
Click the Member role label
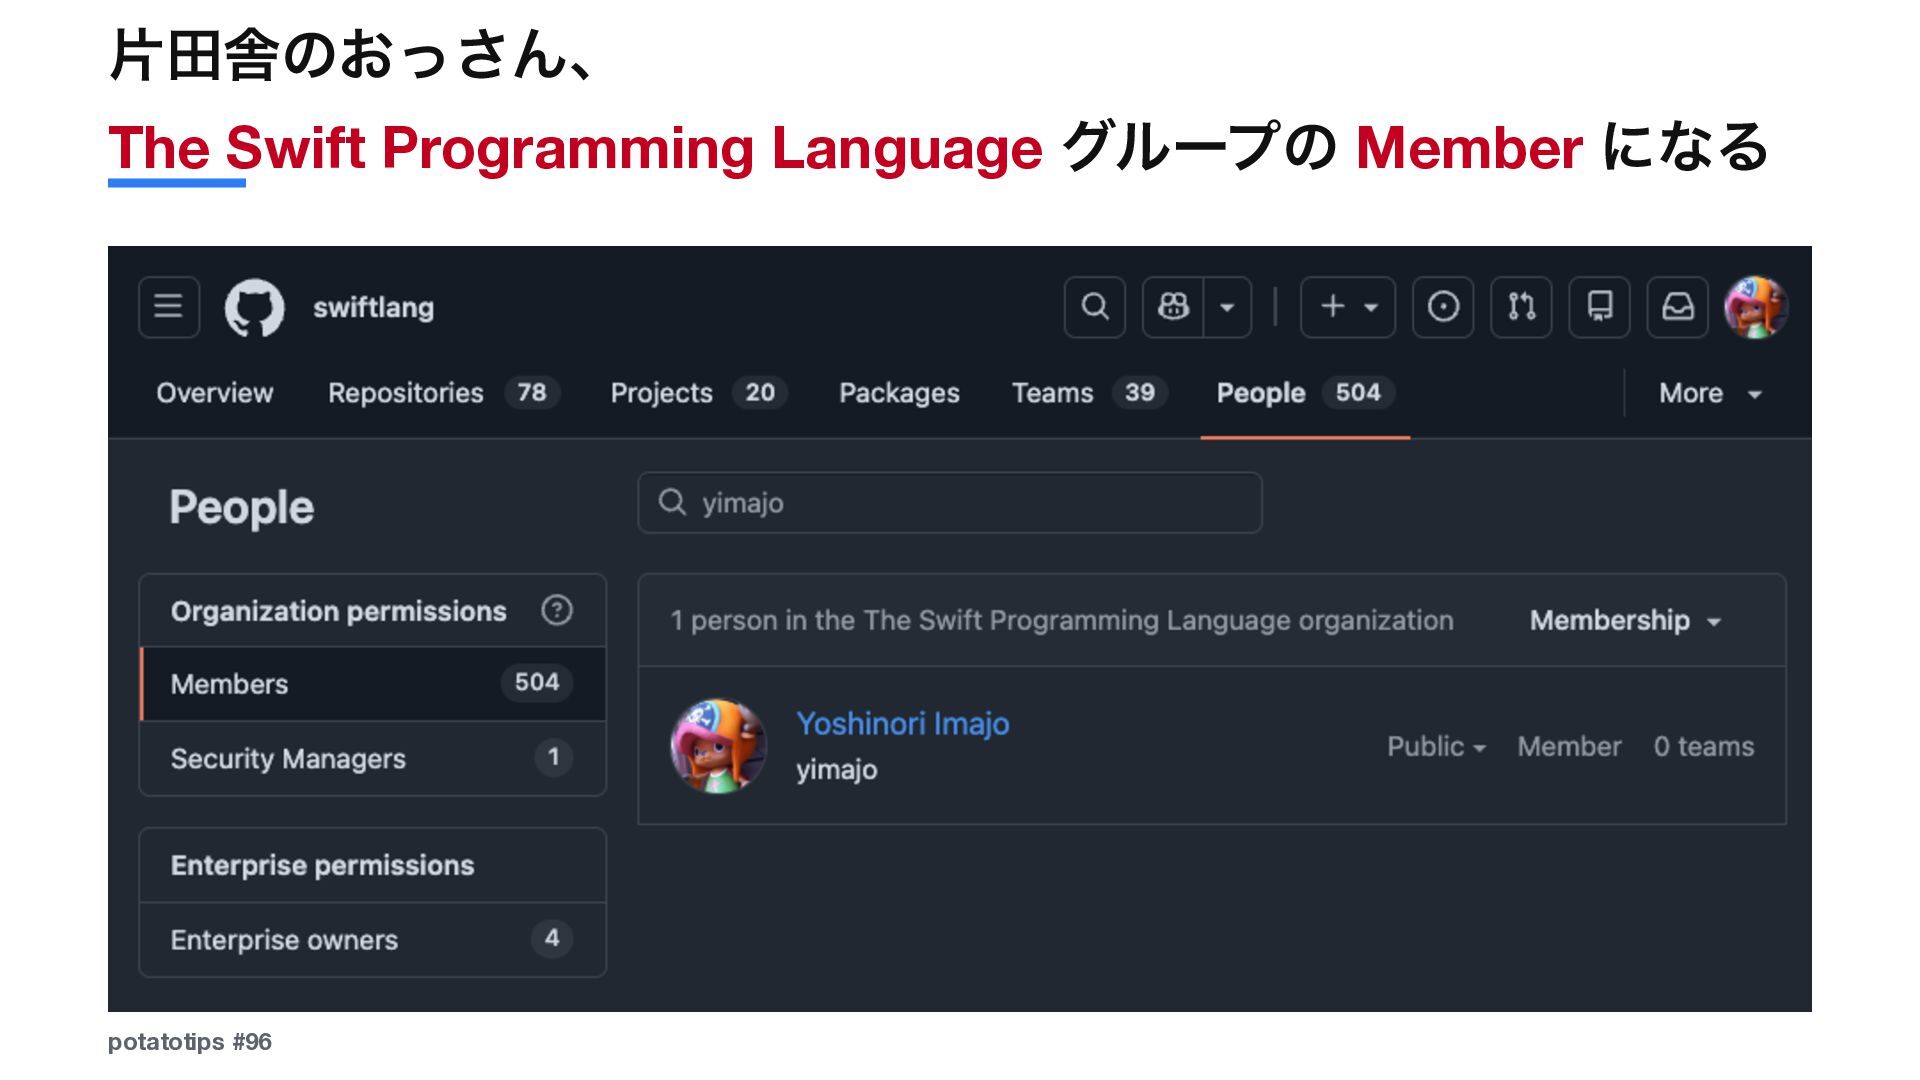coord(1569,746)
